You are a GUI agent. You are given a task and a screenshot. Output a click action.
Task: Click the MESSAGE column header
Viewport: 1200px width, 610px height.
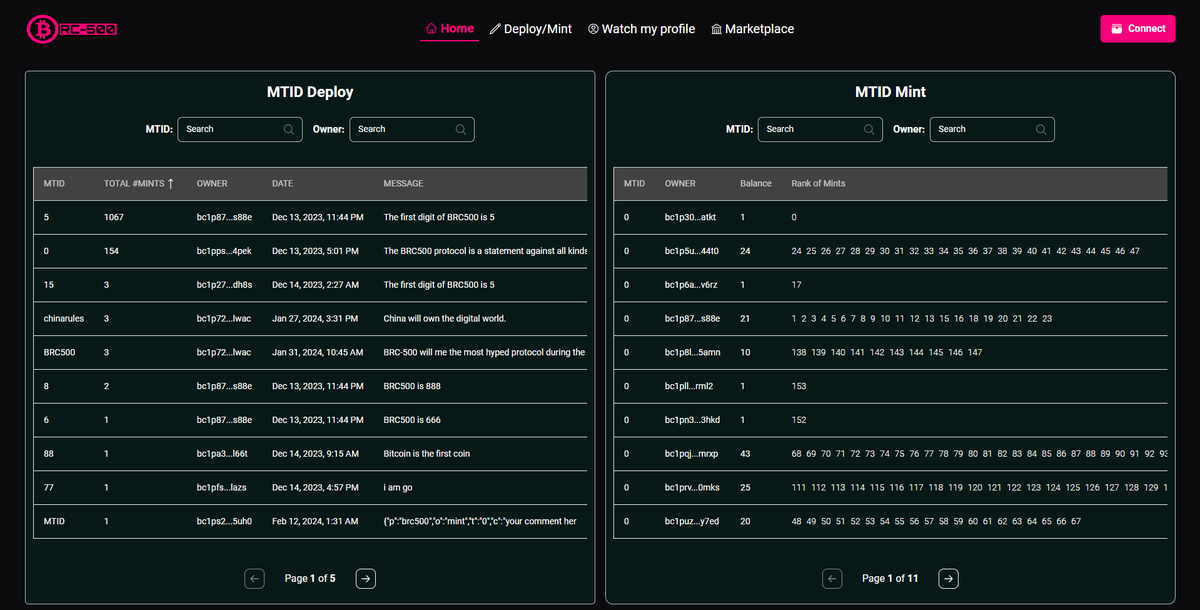pyautogui.click(x=403, y=184)
